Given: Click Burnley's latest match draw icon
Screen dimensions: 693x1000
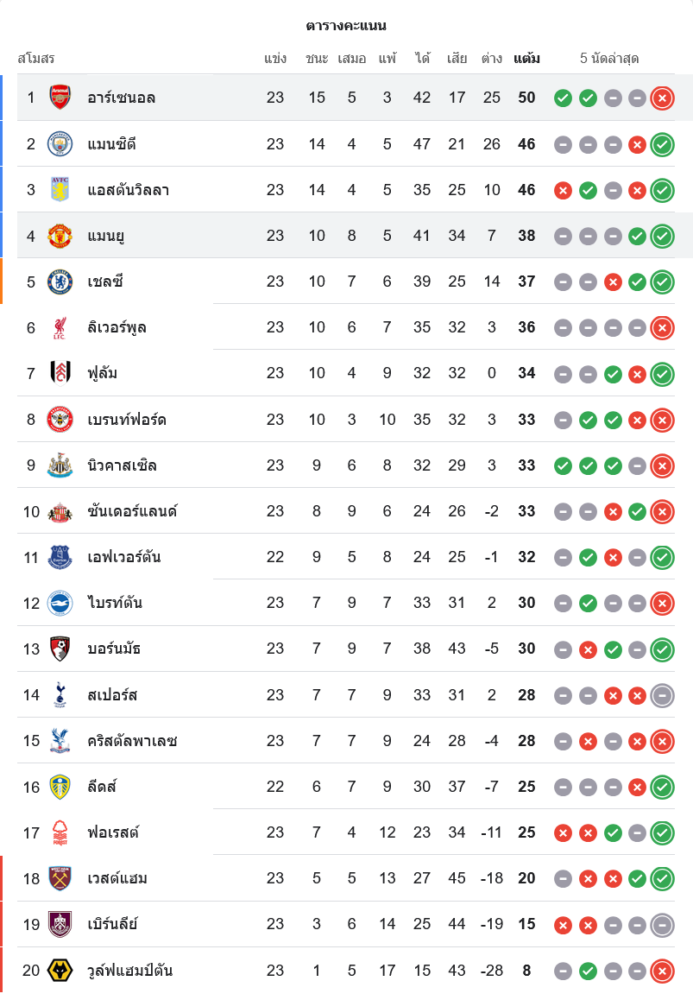Looking at the screenshot, I should (x=661, y=925).
